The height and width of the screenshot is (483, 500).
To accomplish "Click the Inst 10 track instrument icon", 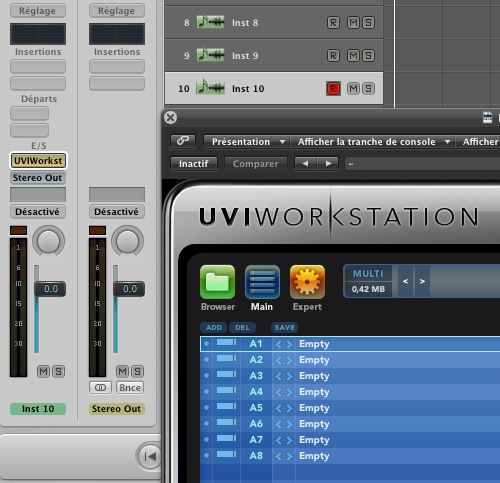I will point(210,88).
